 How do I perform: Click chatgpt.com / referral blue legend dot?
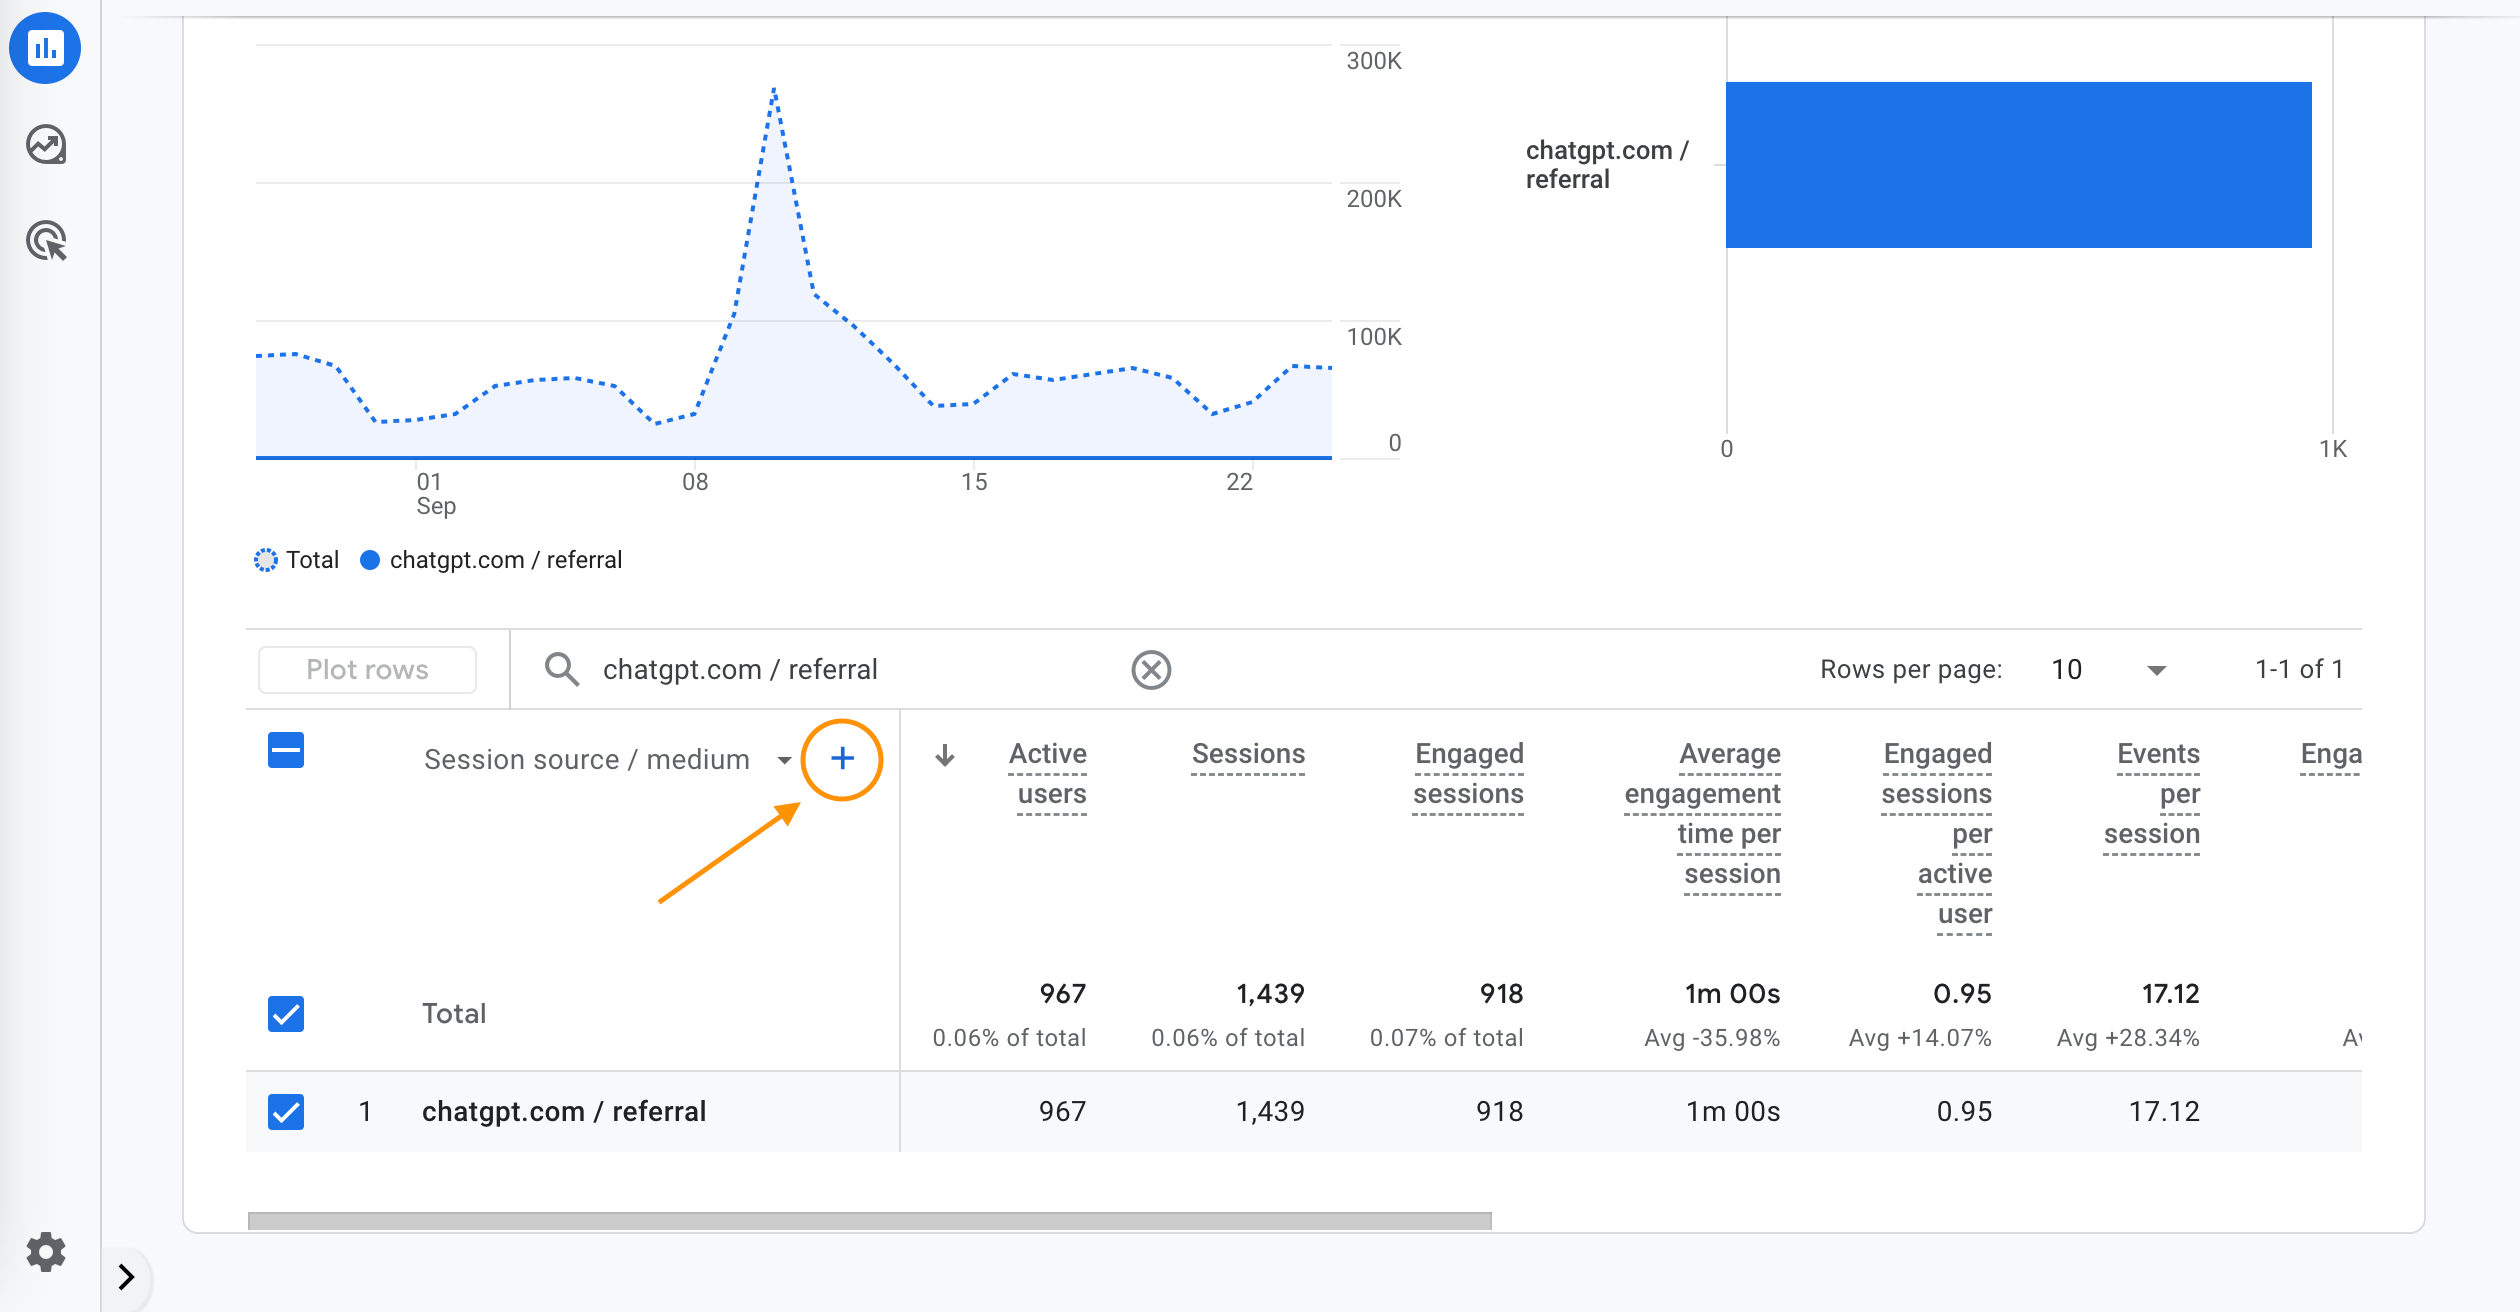[370, 560]
